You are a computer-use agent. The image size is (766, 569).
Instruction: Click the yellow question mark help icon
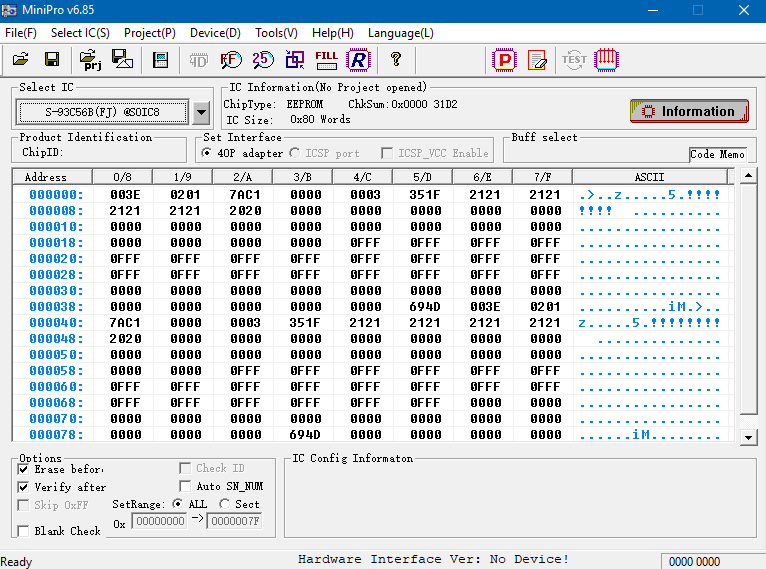pos(396,60)
